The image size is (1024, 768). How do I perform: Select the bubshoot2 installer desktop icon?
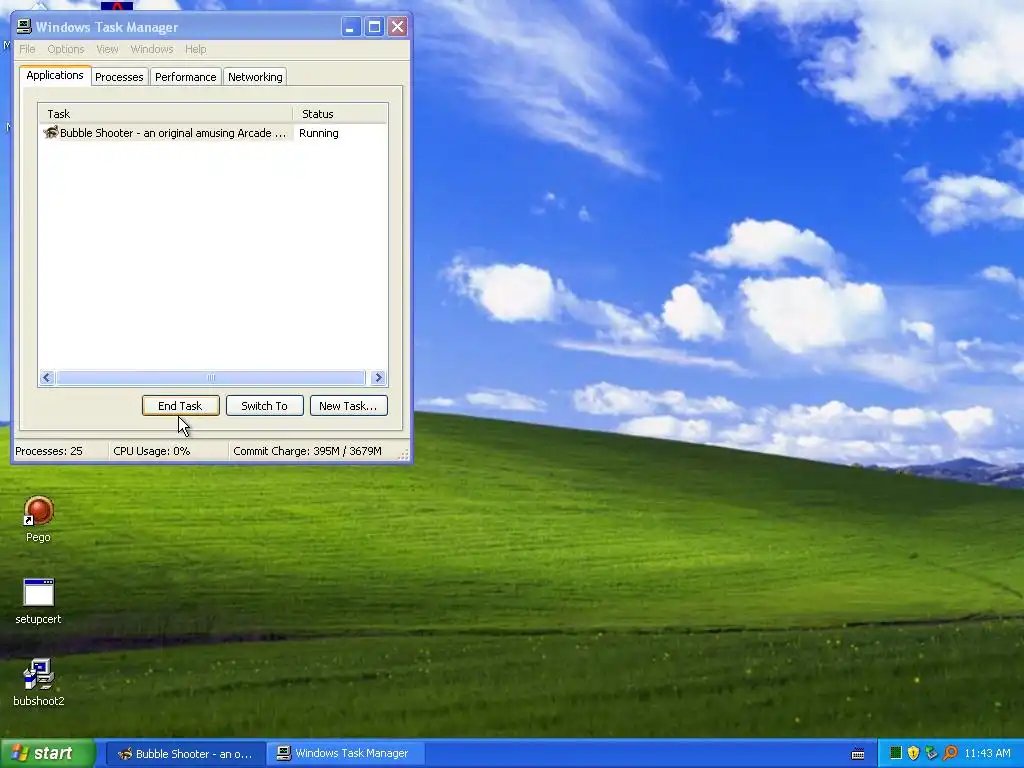(x=39, y=675)
